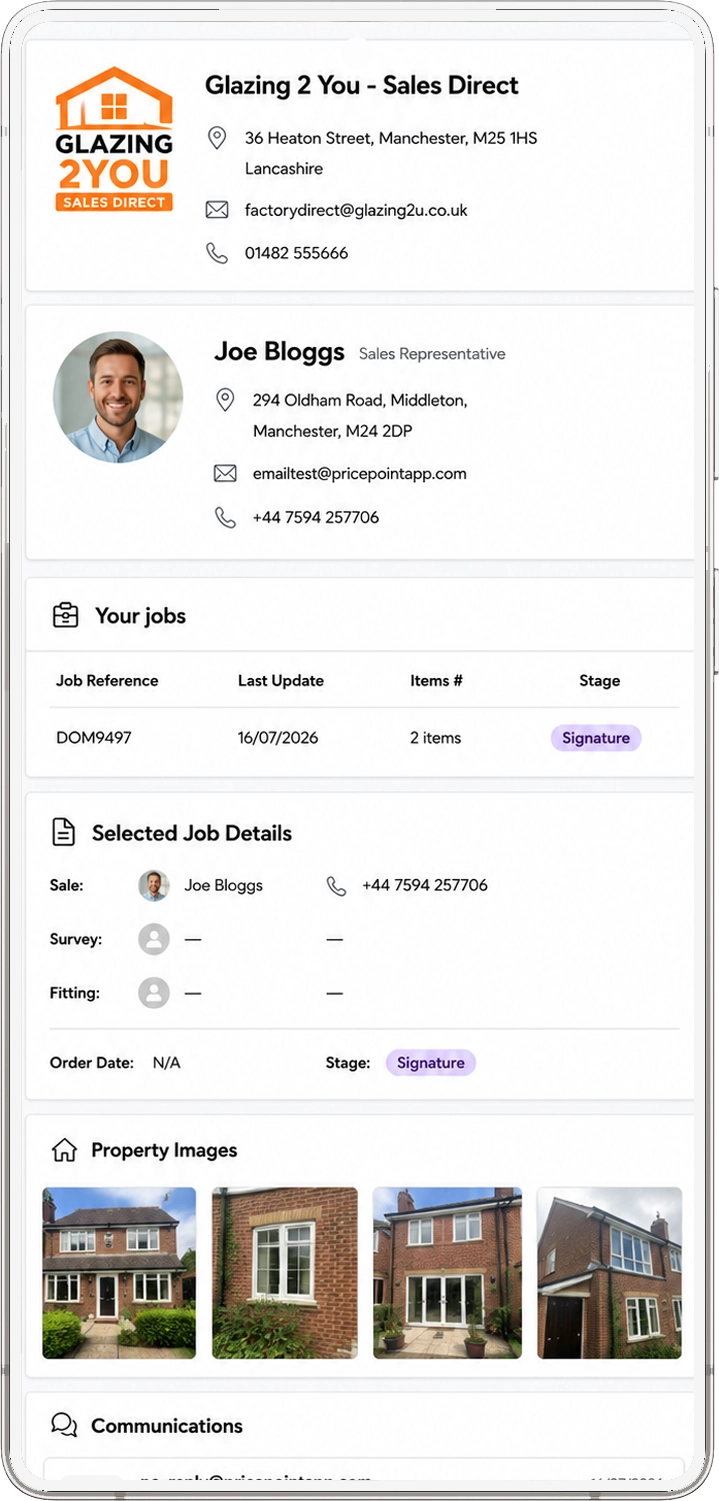This screenshot has width=719, height=1501.
Task: Click the placeholder avatar in the Survey row
Action: [154, 939]
